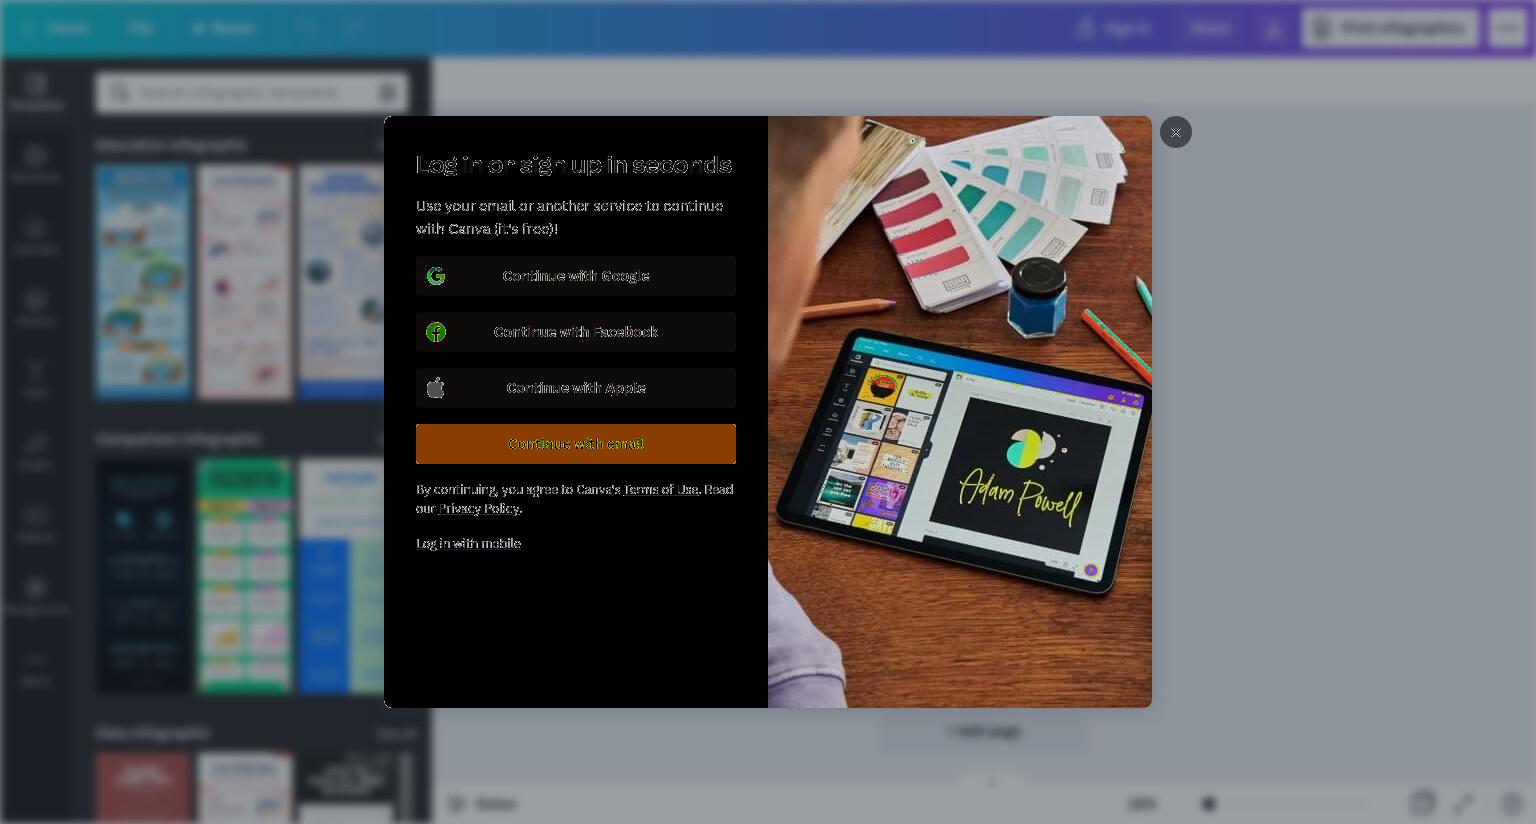Click See all next to Data infographic
The height and width of the screenshot is (824, 1536).
[396, 733]
